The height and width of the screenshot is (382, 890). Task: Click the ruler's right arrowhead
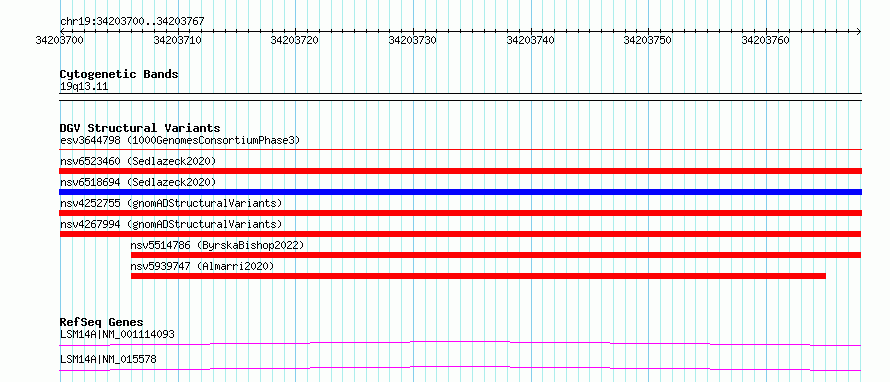[x=859, y=31]
